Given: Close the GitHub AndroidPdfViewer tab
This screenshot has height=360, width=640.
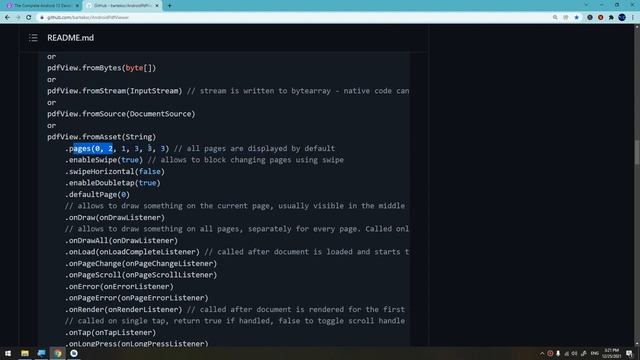Looking at the screenshot, I should click(x=157, y=6).
